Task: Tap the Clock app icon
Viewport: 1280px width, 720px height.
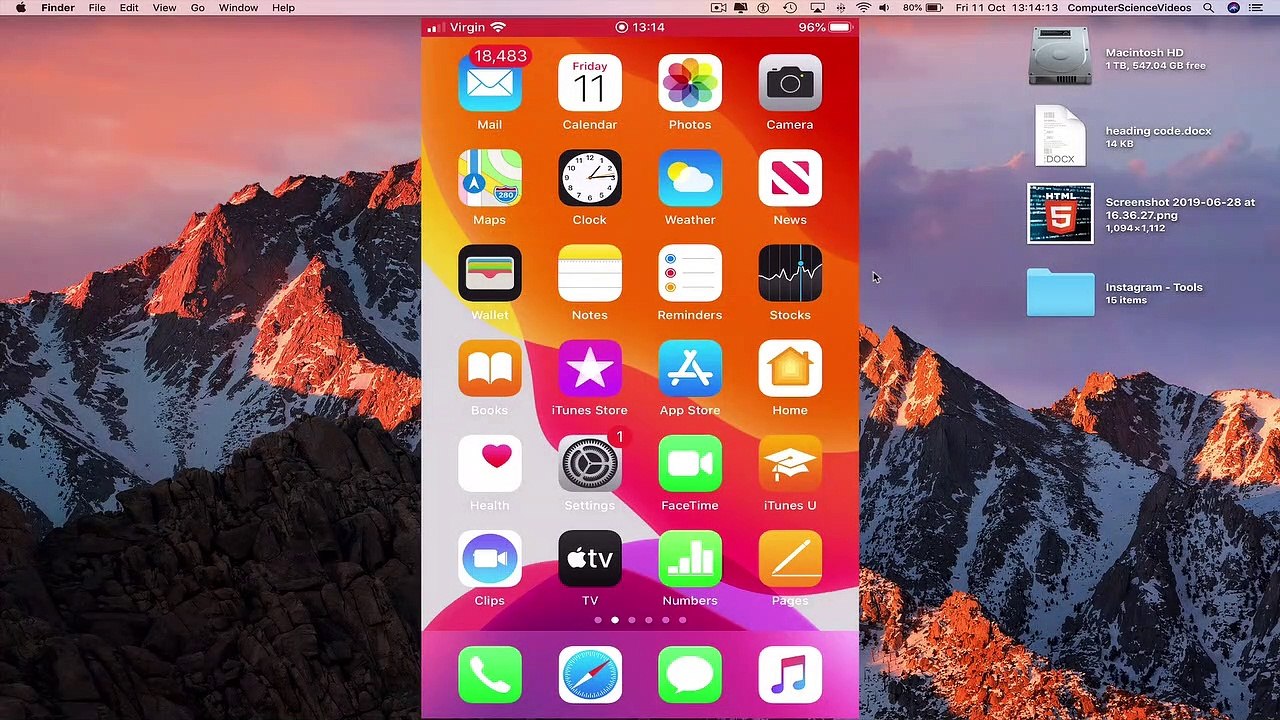Action: pos(590,178)
